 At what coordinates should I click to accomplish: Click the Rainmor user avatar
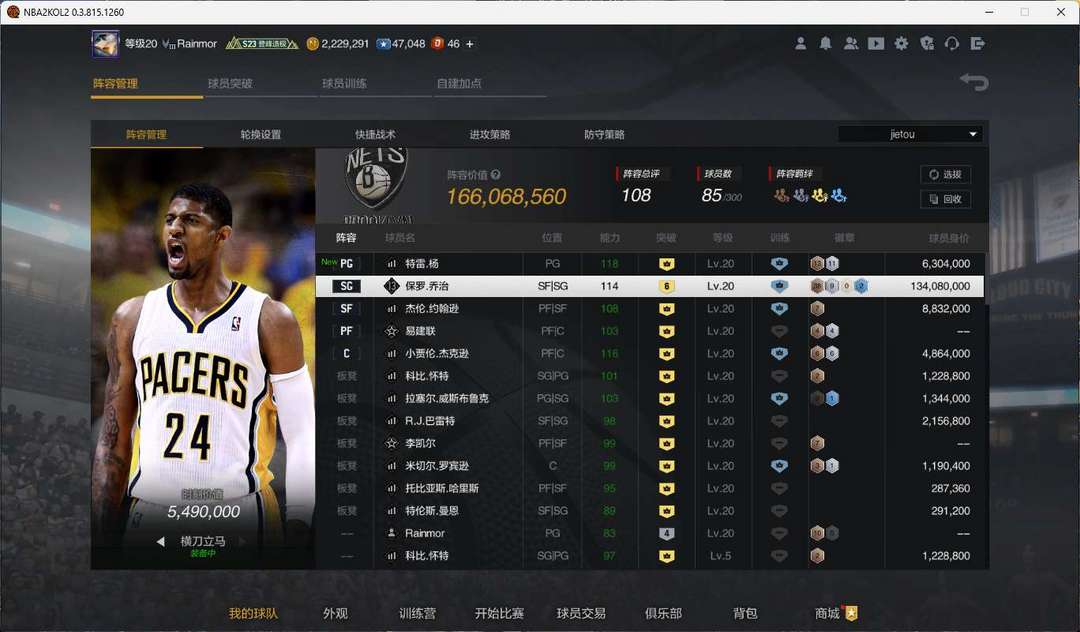tap(105, 43)
